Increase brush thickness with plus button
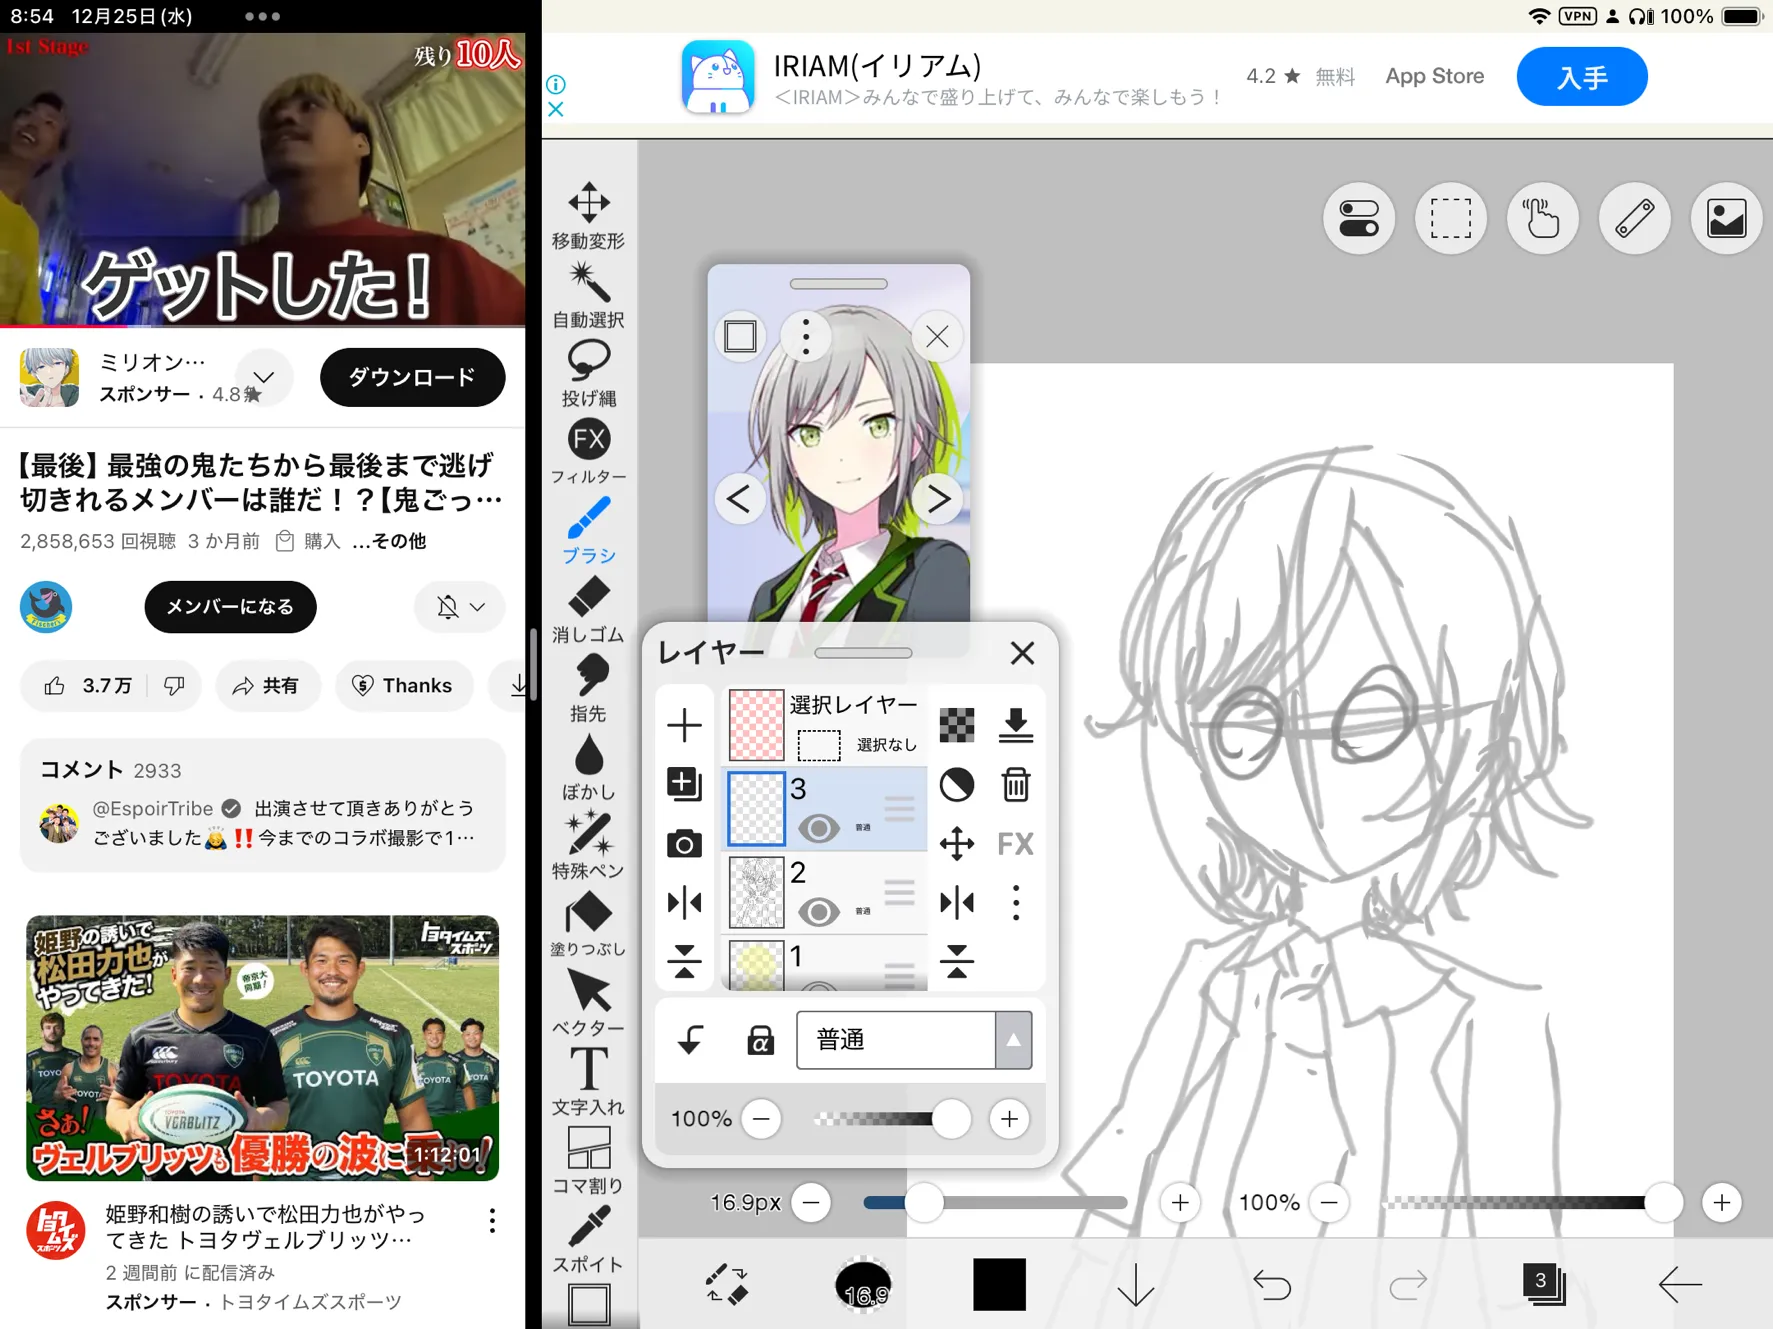The height and width of the screenshot is (1329, 1773). (1180, 1203)
